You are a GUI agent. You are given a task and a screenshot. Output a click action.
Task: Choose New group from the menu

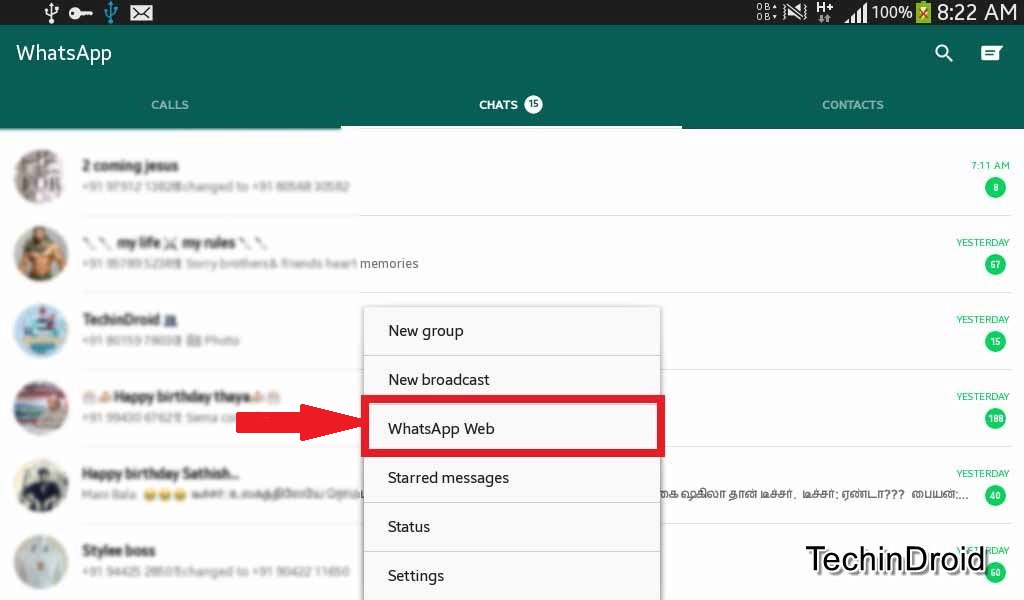511,331
